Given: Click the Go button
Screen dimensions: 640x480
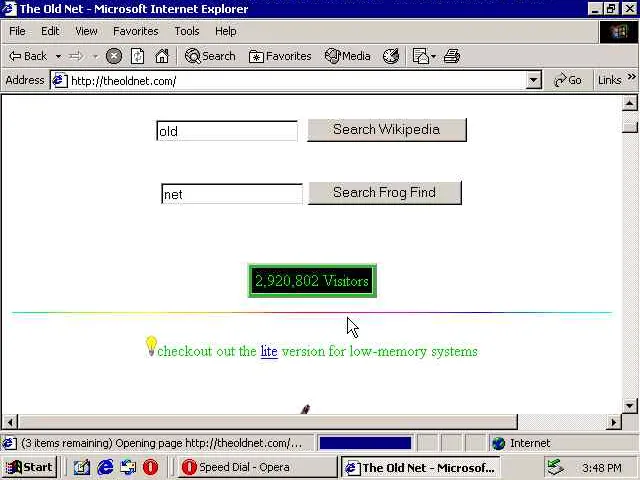Looking at the screenshot, I should (x=568, y=80).
